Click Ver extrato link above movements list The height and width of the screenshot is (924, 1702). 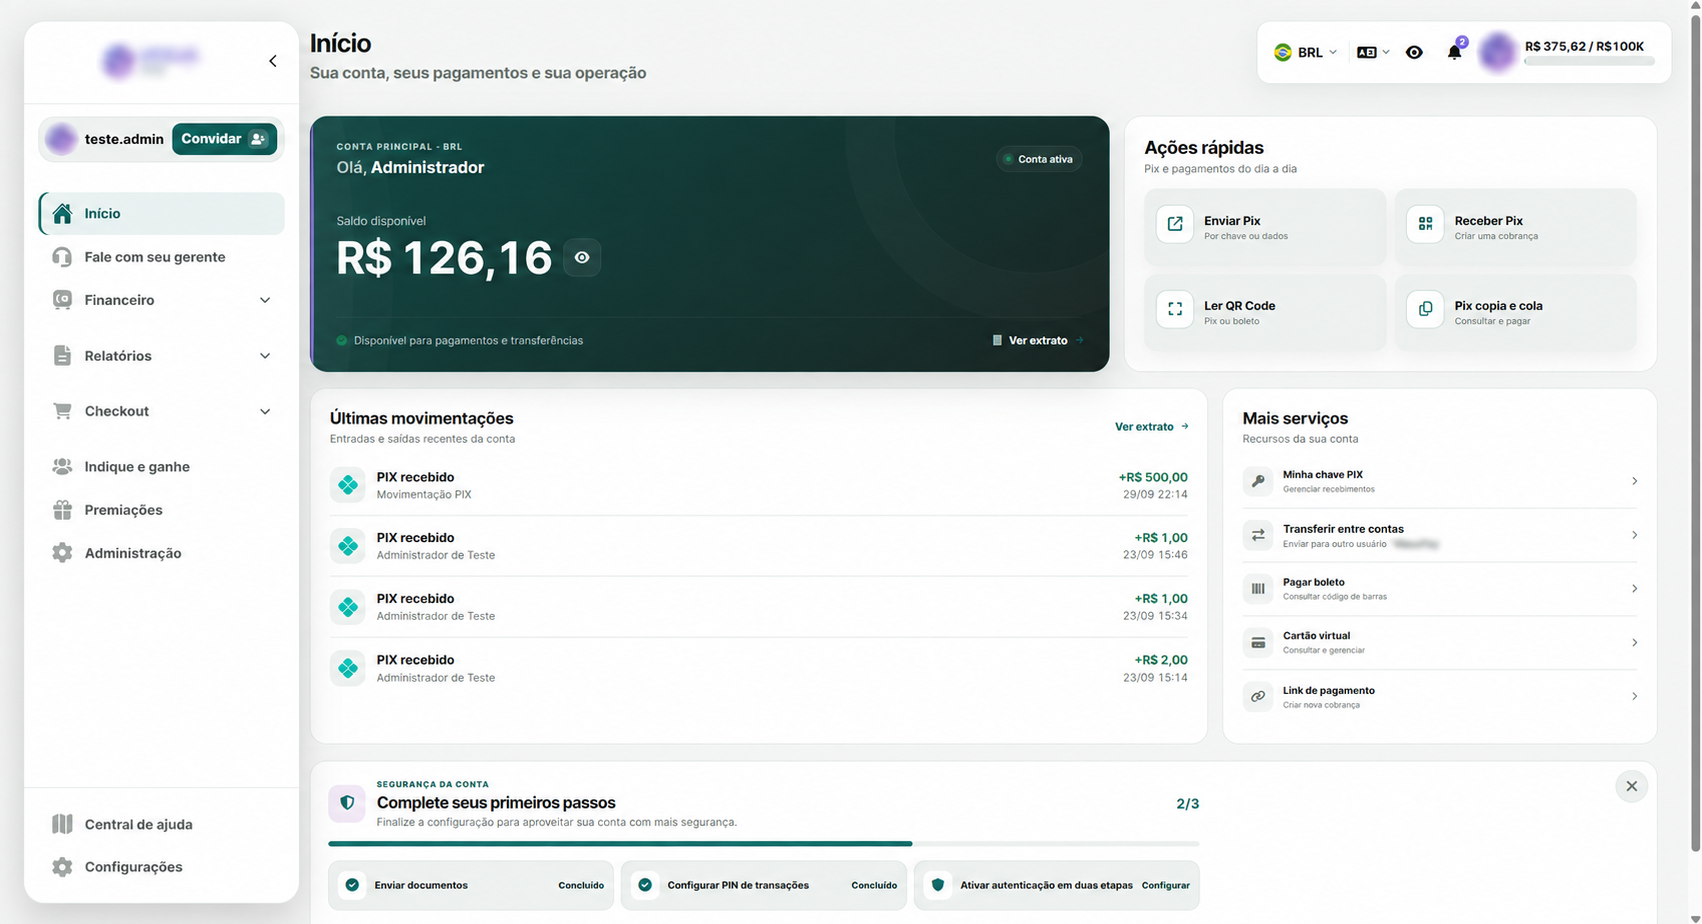point(1151,427)
